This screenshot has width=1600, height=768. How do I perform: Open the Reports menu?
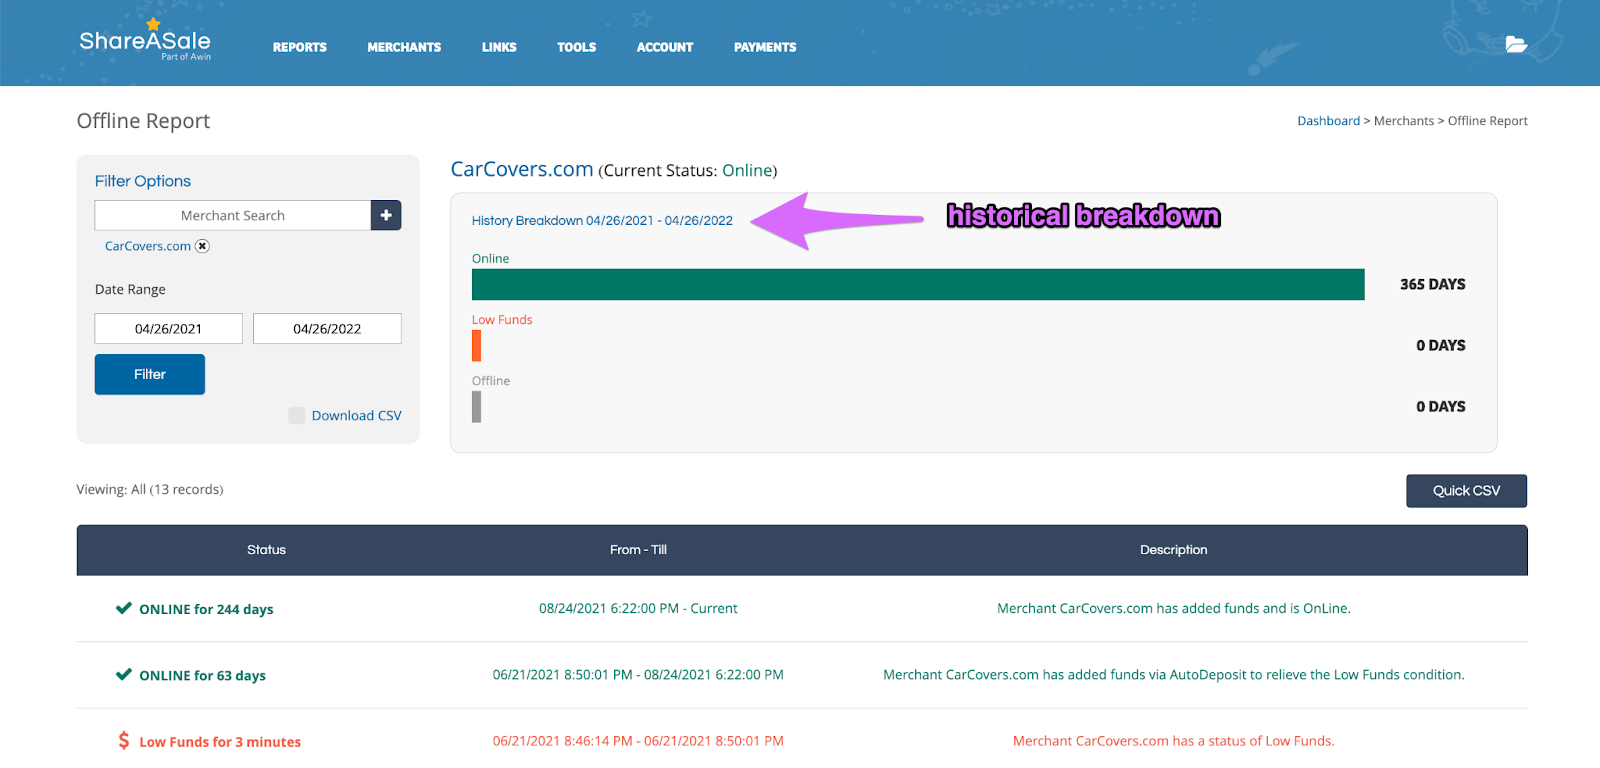[x=300, y=47]
